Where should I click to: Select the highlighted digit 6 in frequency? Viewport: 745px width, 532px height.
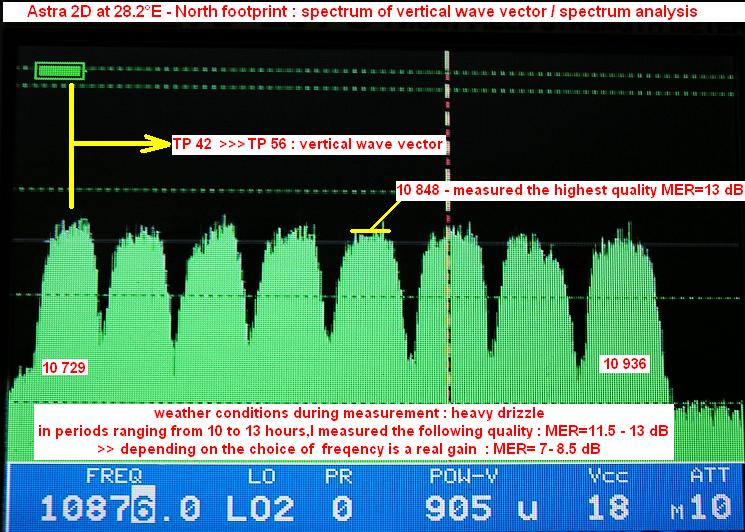tap(140, 508)
